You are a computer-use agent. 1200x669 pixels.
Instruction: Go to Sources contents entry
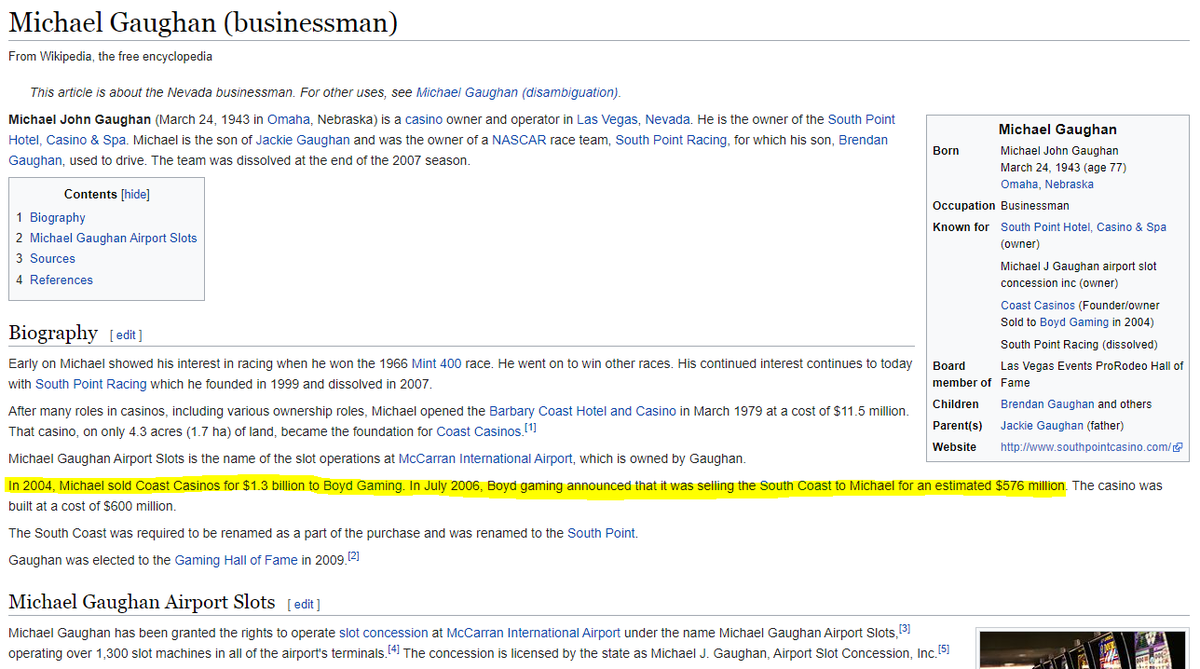tap(52, 258)
